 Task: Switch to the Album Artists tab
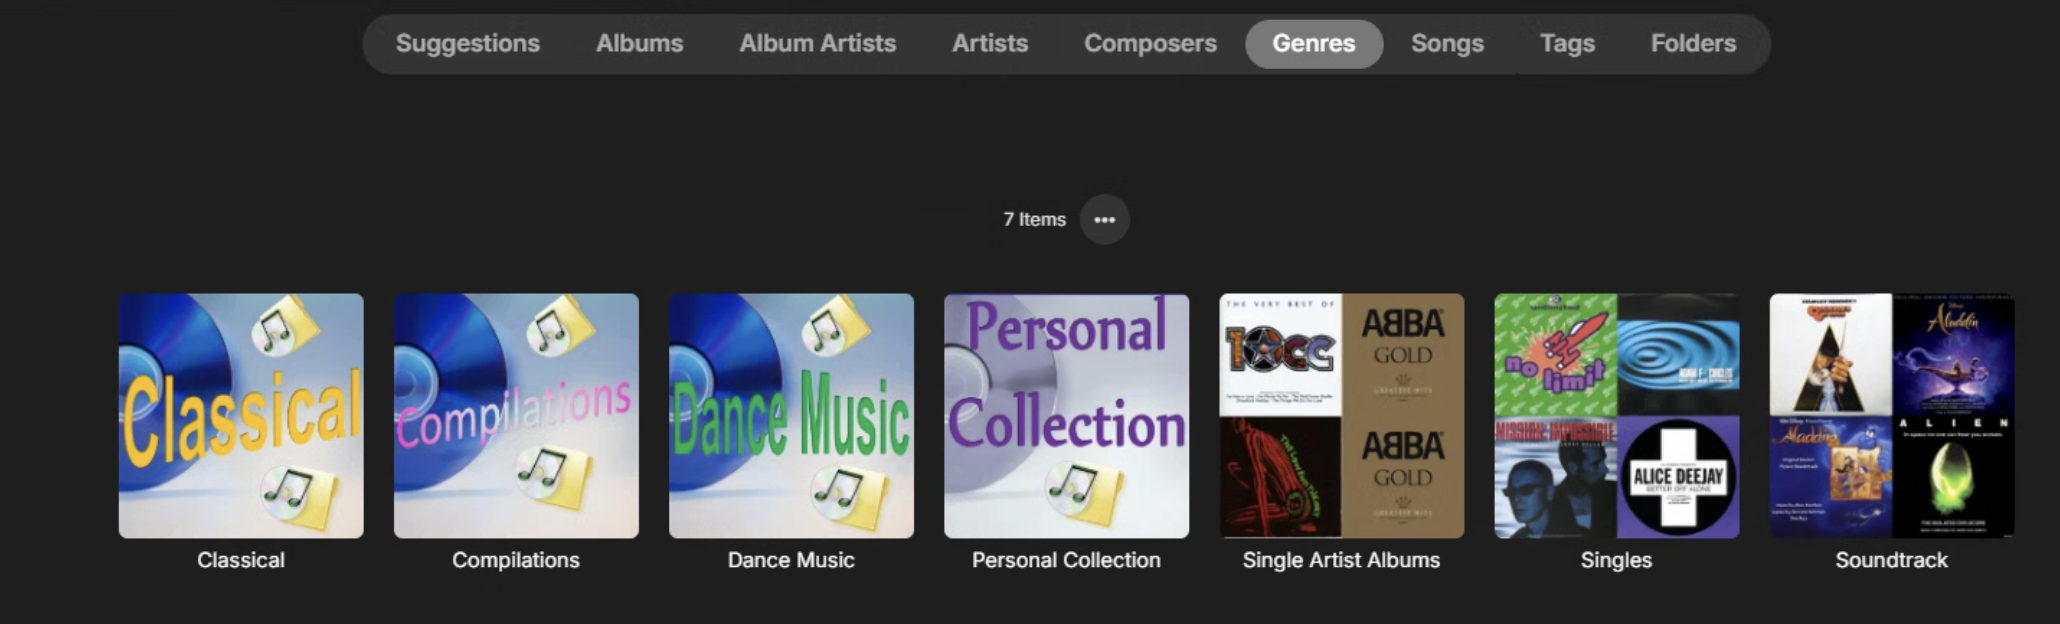[816, 43]
